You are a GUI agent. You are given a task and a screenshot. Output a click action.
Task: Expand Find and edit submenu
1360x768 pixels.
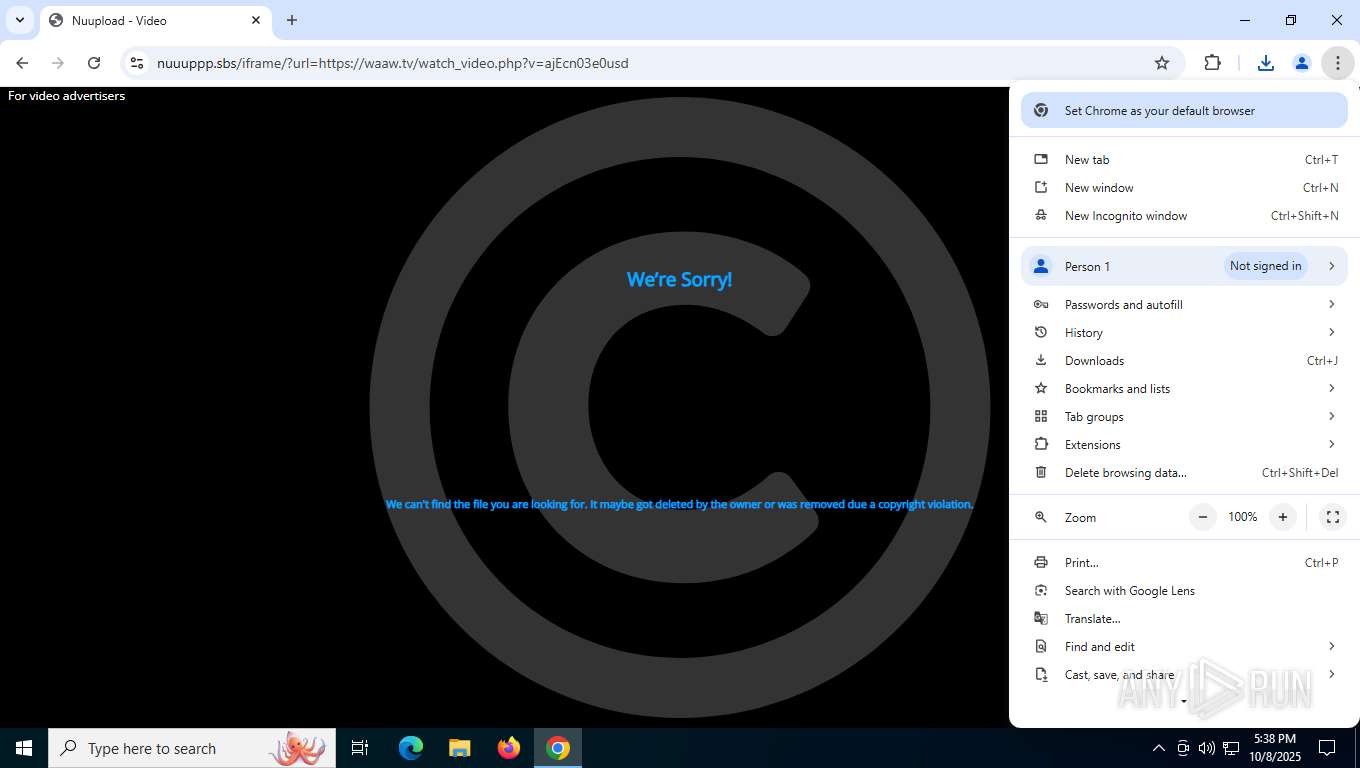(1184, 647)
